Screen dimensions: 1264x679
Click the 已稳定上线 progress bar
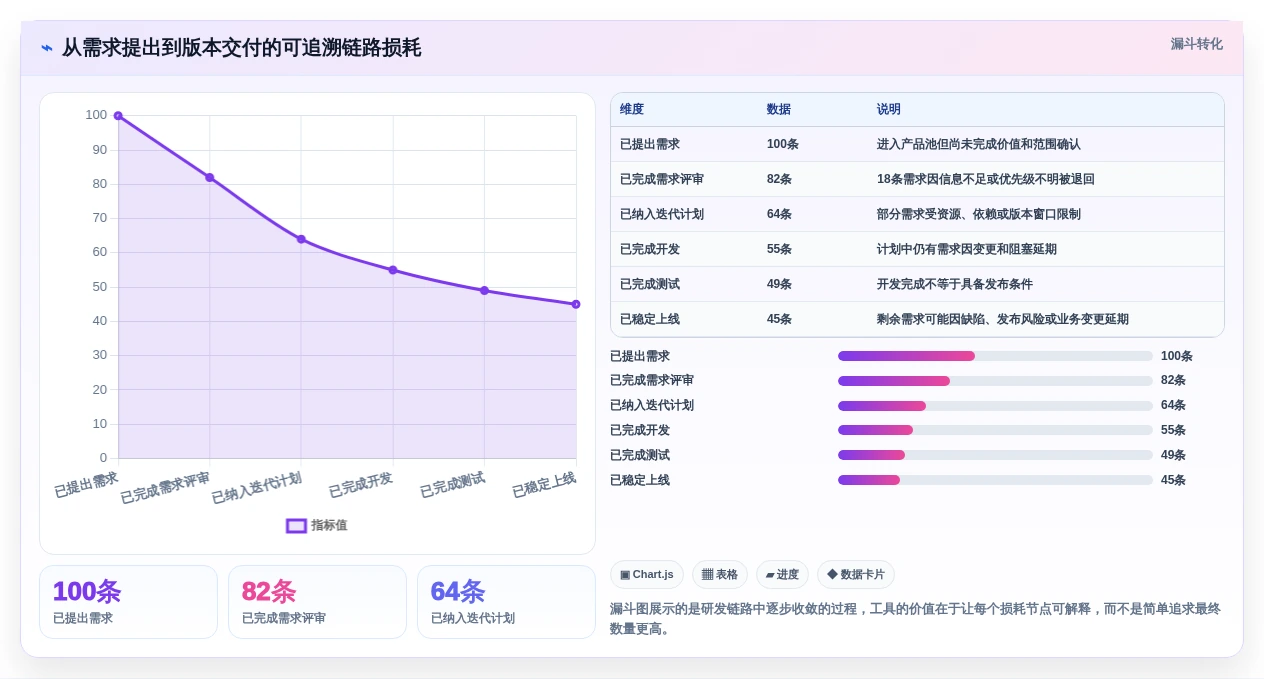(x=995, y=480)
